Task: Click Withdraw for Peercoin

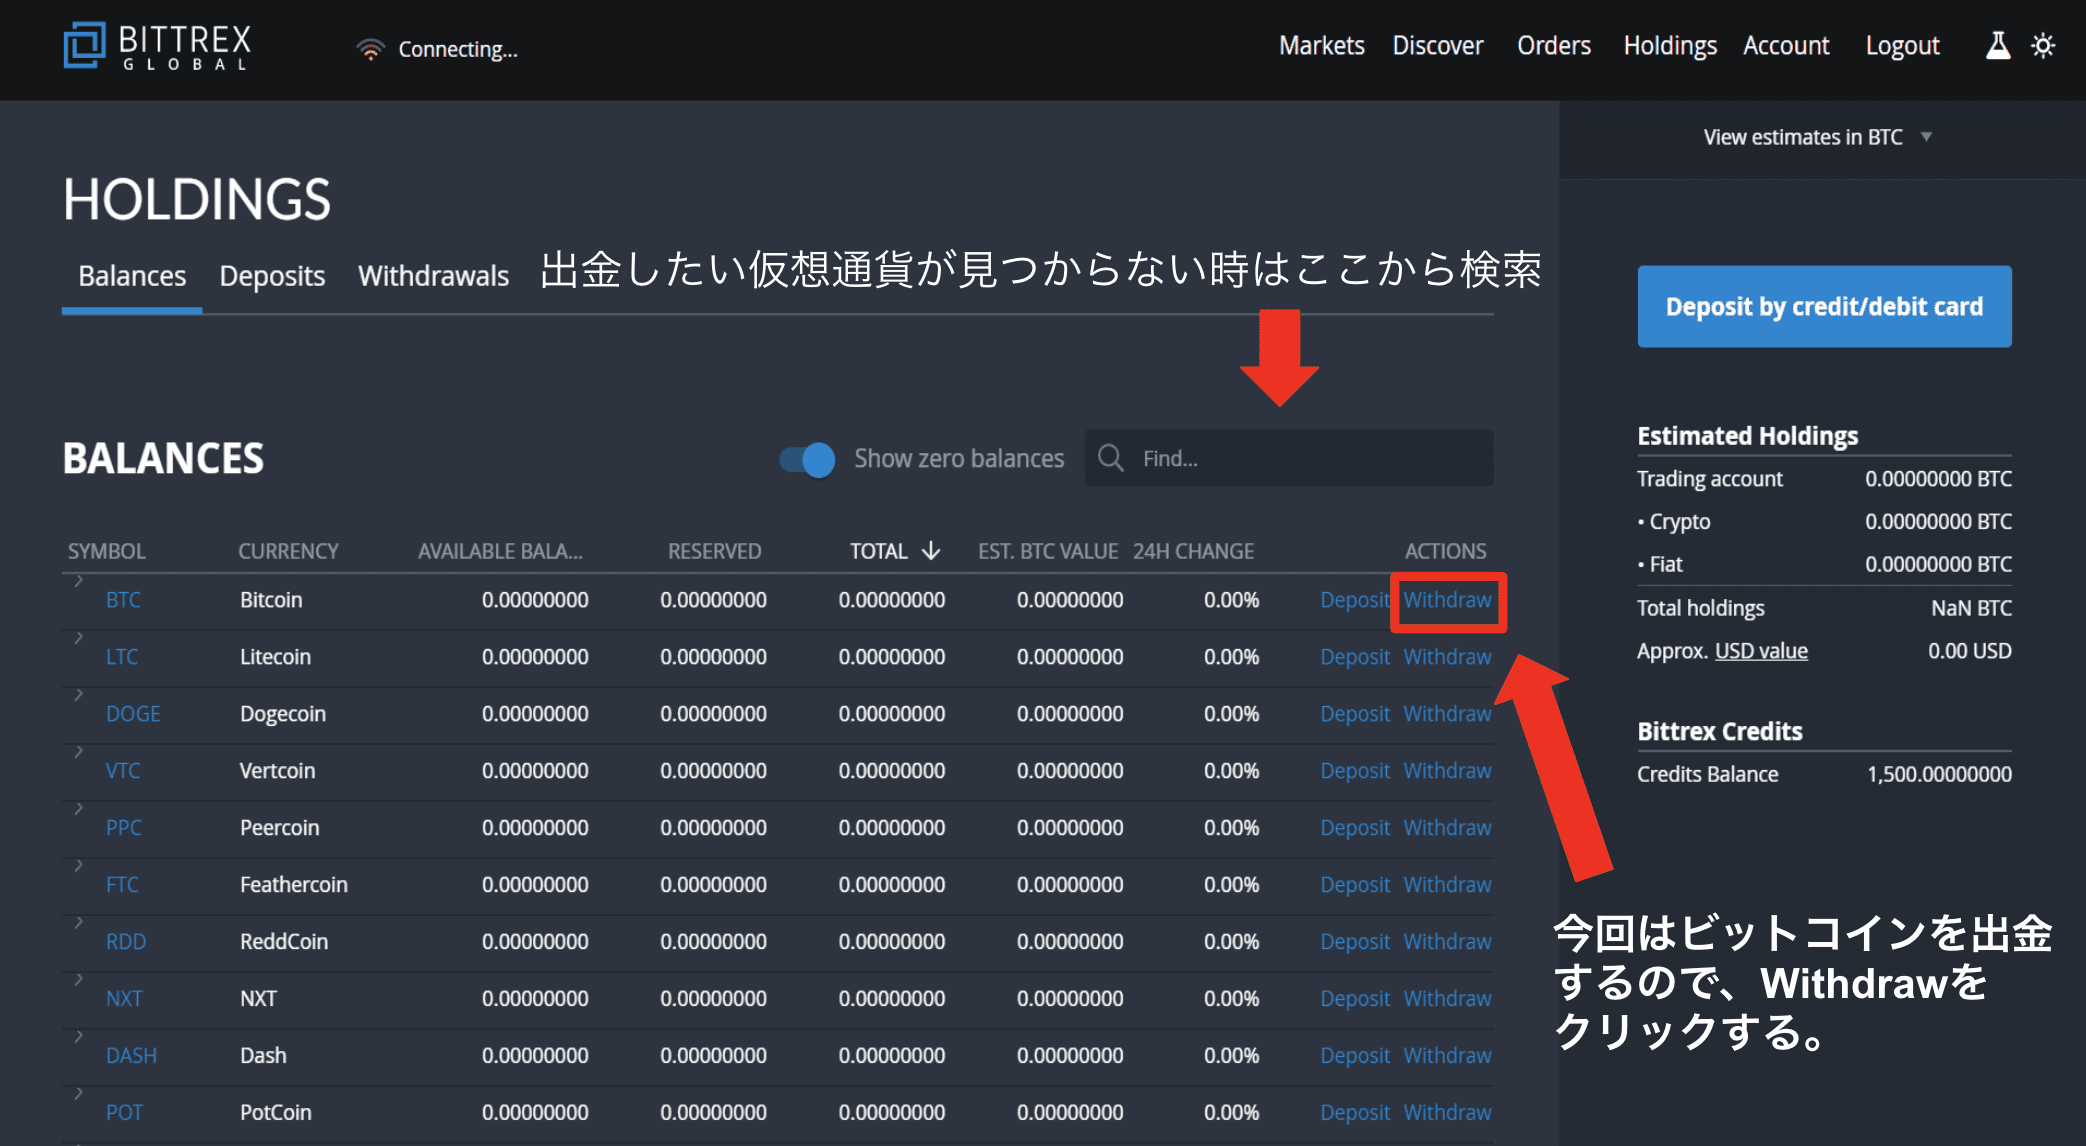Action: [x=1447, y=828]
